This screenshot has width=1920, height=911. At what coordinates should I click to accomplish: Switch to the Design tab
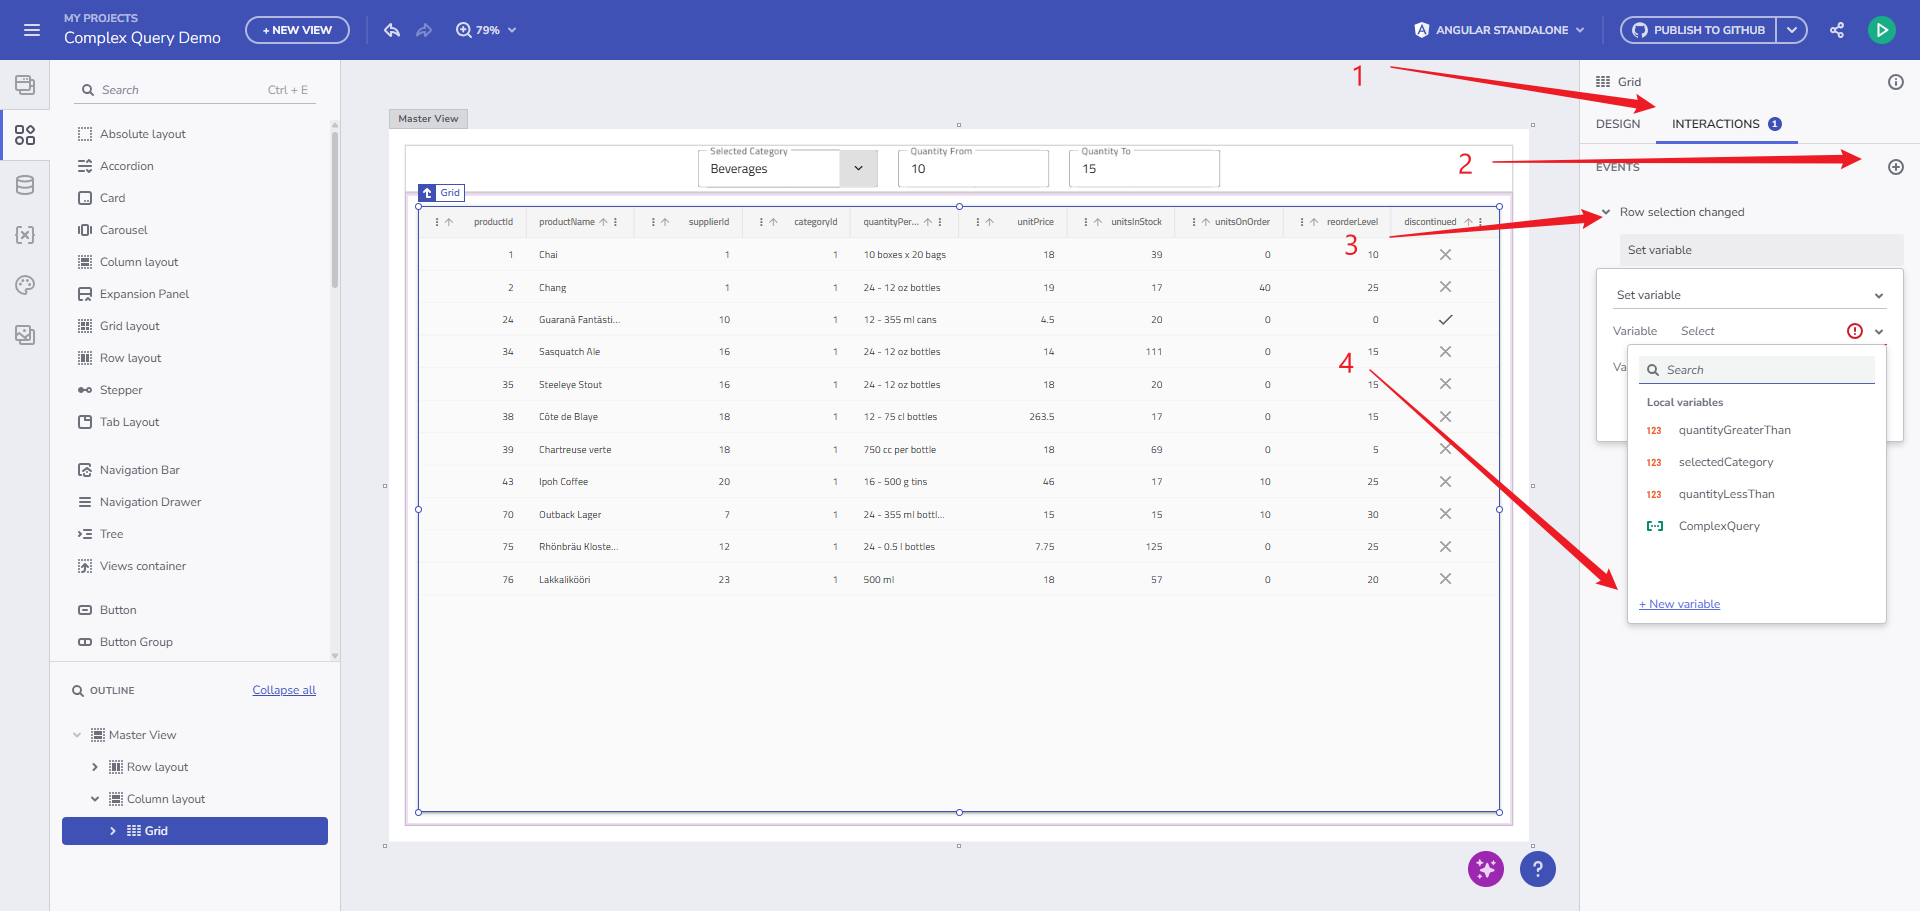[x=1617, y=124]
